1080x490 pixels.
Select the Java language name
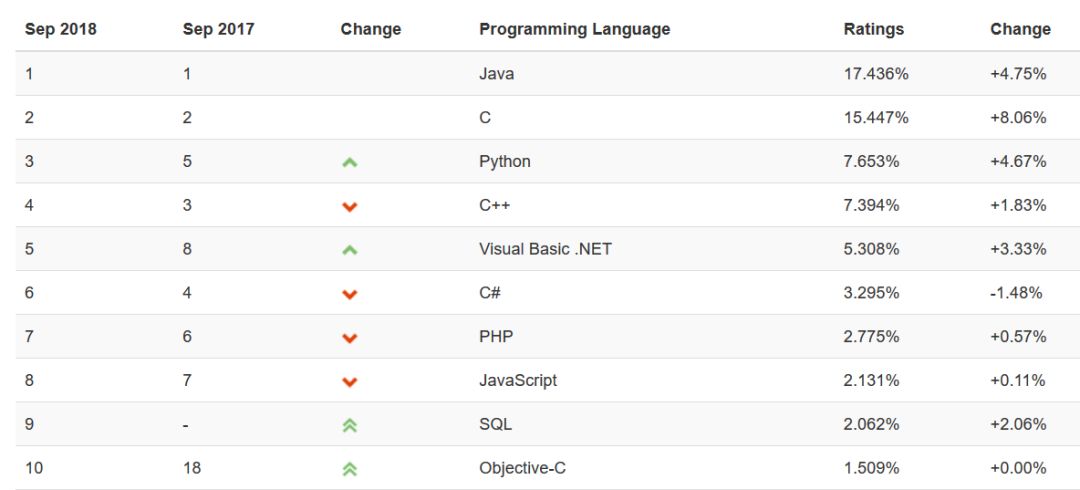pos(497,73)
